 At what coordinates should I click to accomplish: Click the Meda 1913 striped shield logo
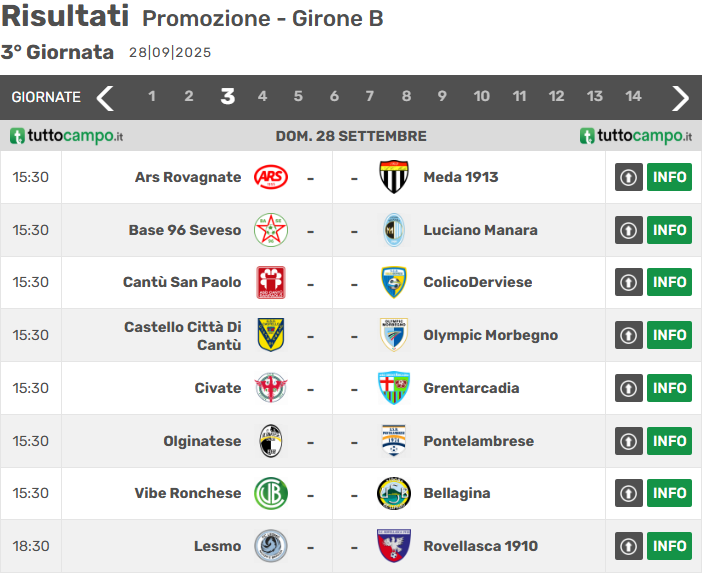coord(394,177)
